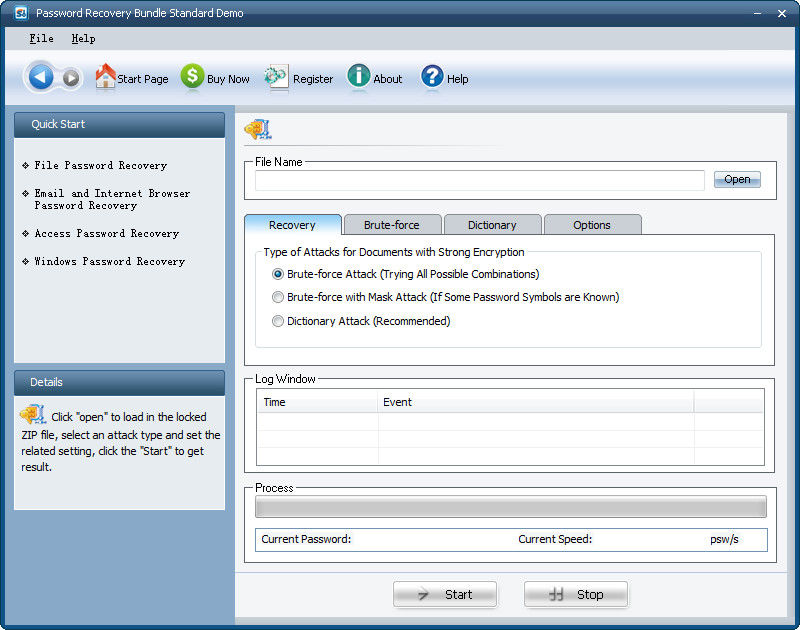Open File Password Recovery from Quick Start
Screen dimensions: 800x630
point(101,166)
